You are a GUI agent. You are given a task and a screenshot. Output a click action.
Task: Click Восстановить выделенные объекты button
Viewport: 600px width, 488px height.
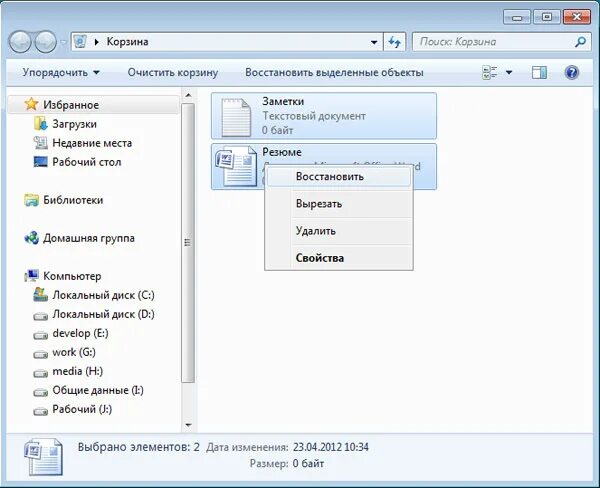(334, 72)
